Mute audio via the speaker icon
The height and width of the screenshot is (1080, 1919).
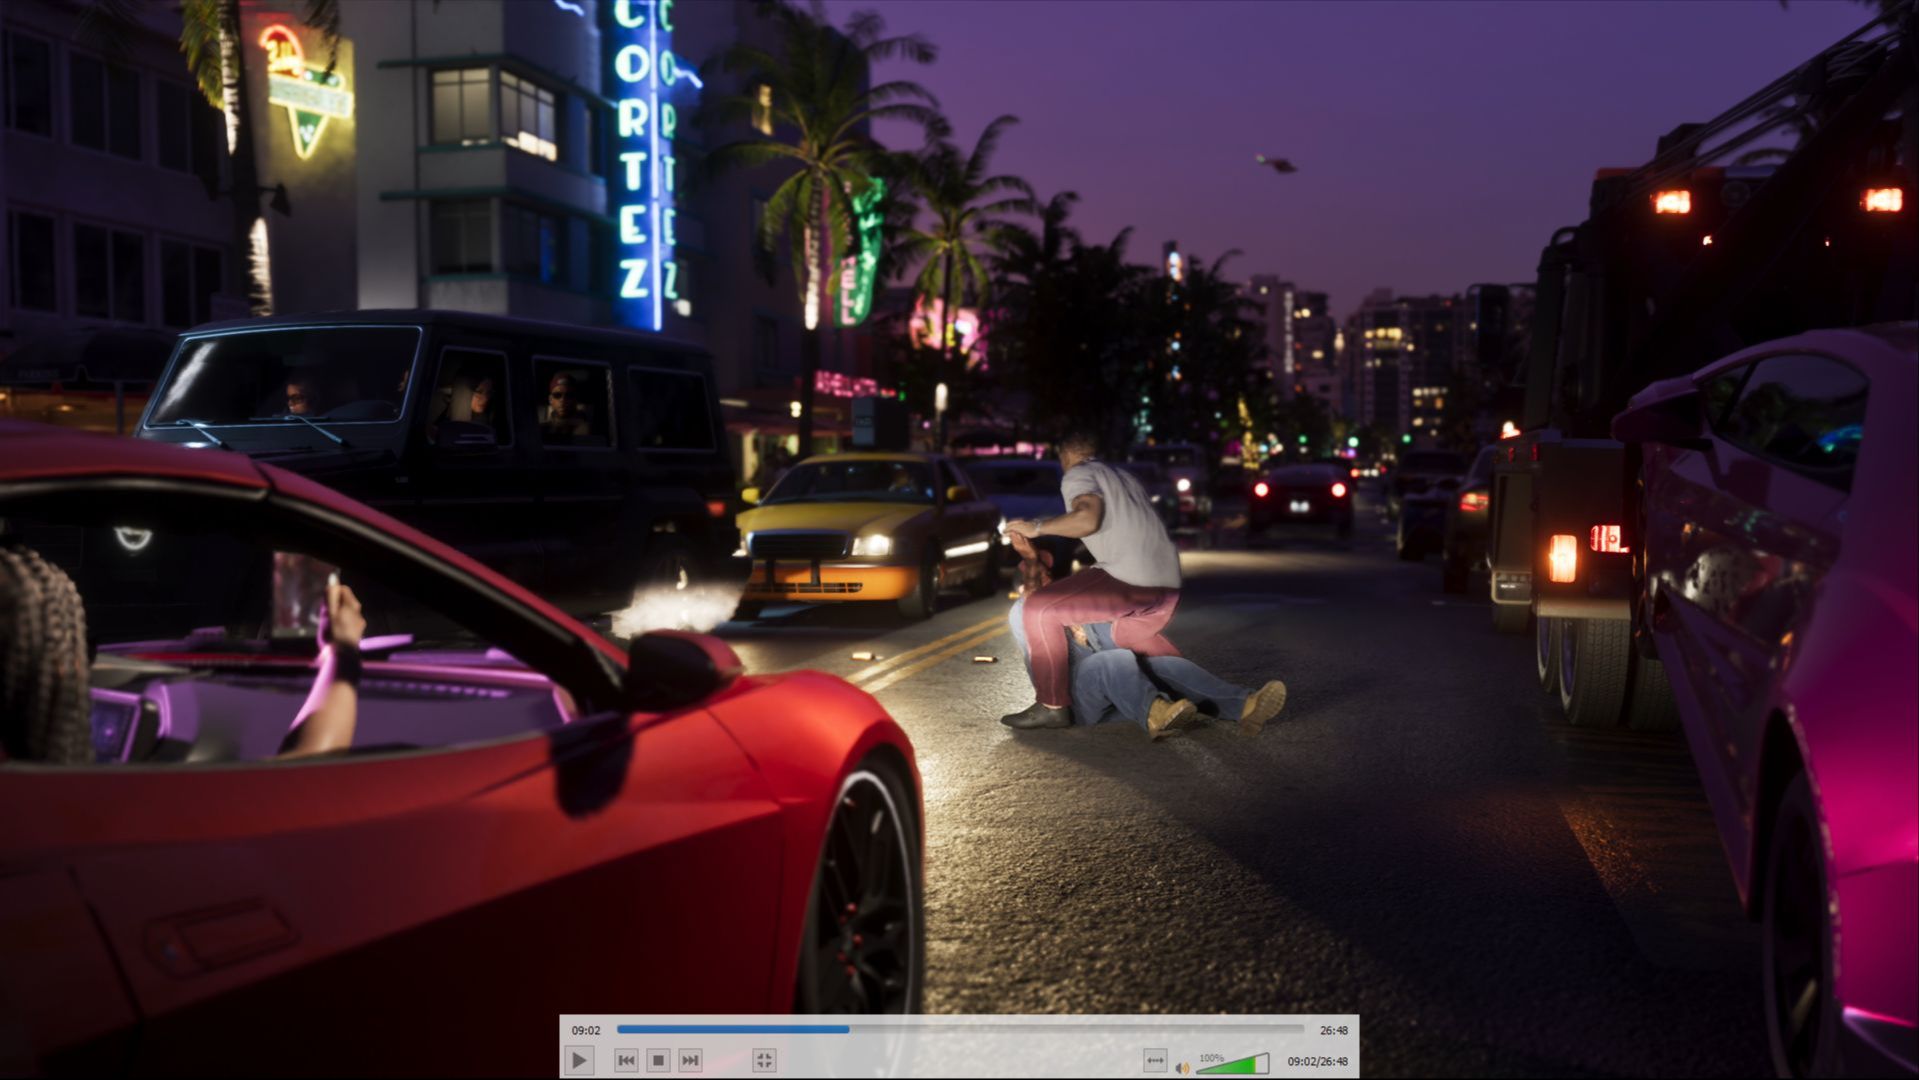1182,1067
